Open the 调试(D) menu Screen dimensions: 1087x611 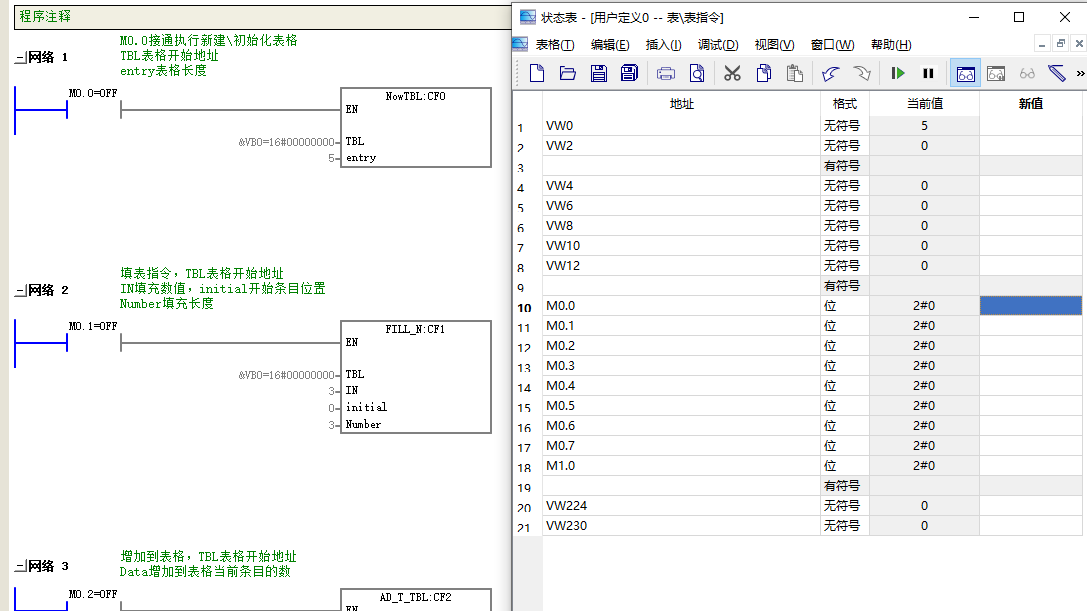pyautogui.click(x=718, y=45)
